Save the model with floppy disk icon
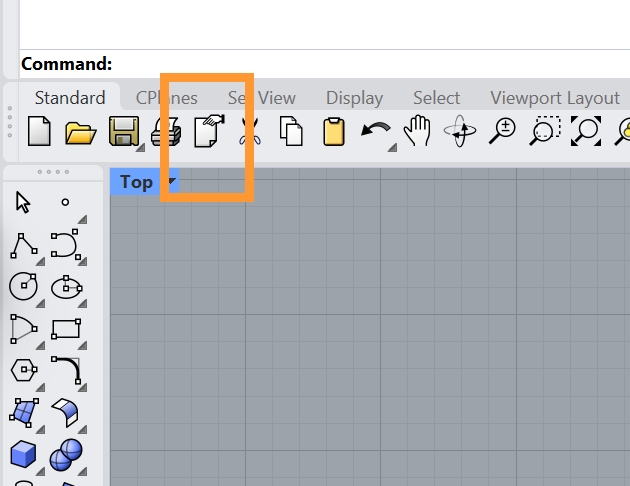Viewport: 630px width, 486px height. pyautogui.click(x=123, y=131)
